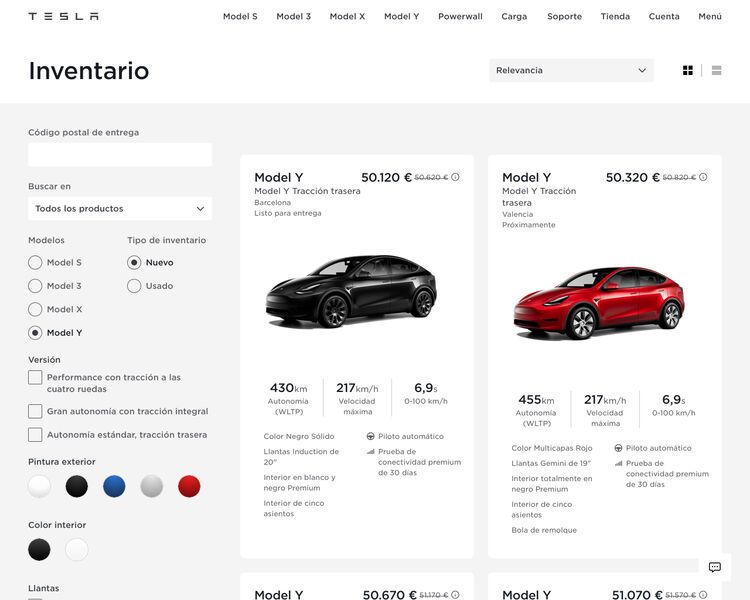
Task: Show price info for 50.320 € Model Y
Action: point(703,177)
